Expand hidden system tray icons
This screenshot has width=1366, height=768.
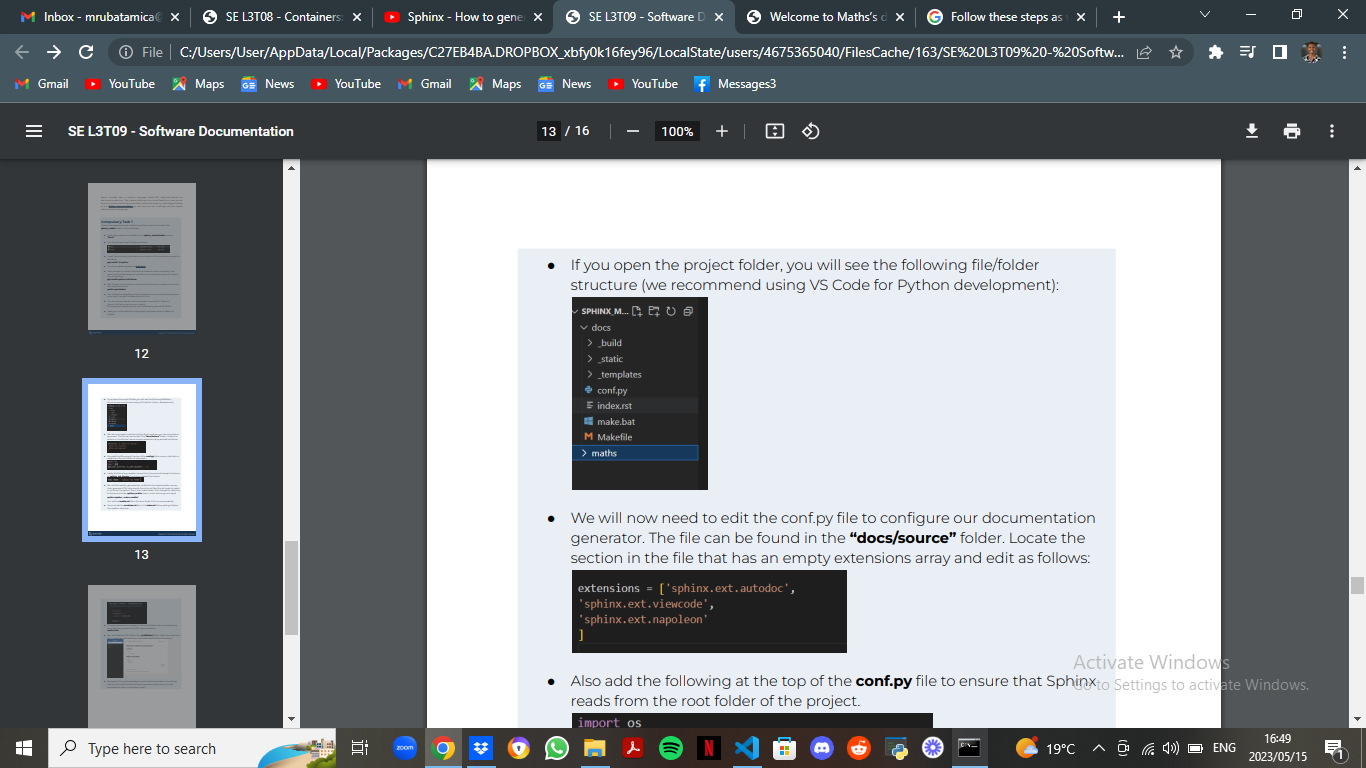[x=1098, y=748]
